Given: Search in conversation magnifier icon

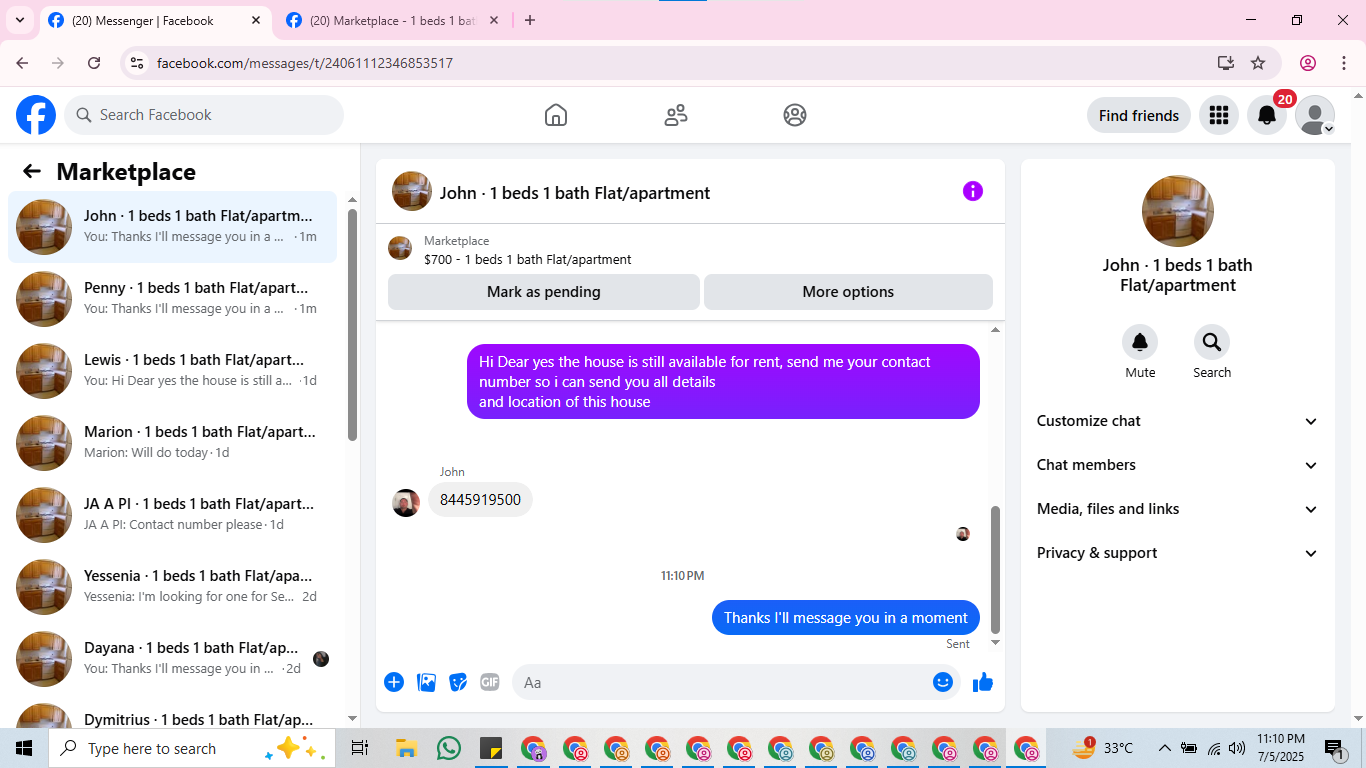Looking at the screenshot, I should tap(1212, 343).
